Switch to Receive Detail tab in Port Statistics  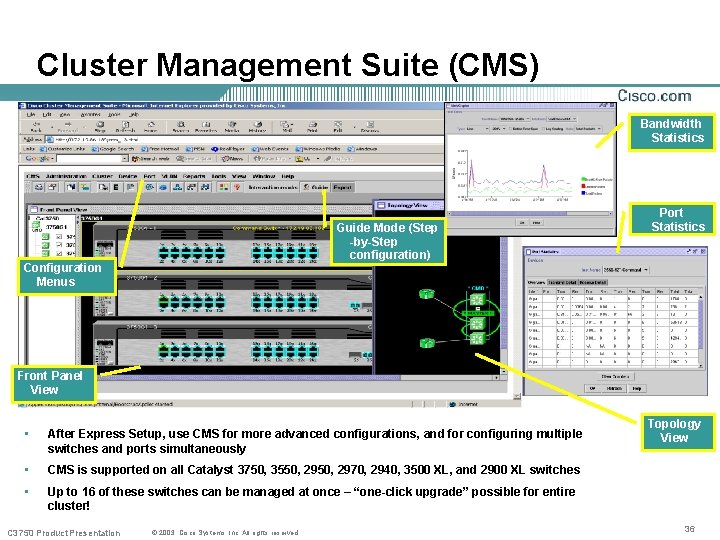[594, 282]
